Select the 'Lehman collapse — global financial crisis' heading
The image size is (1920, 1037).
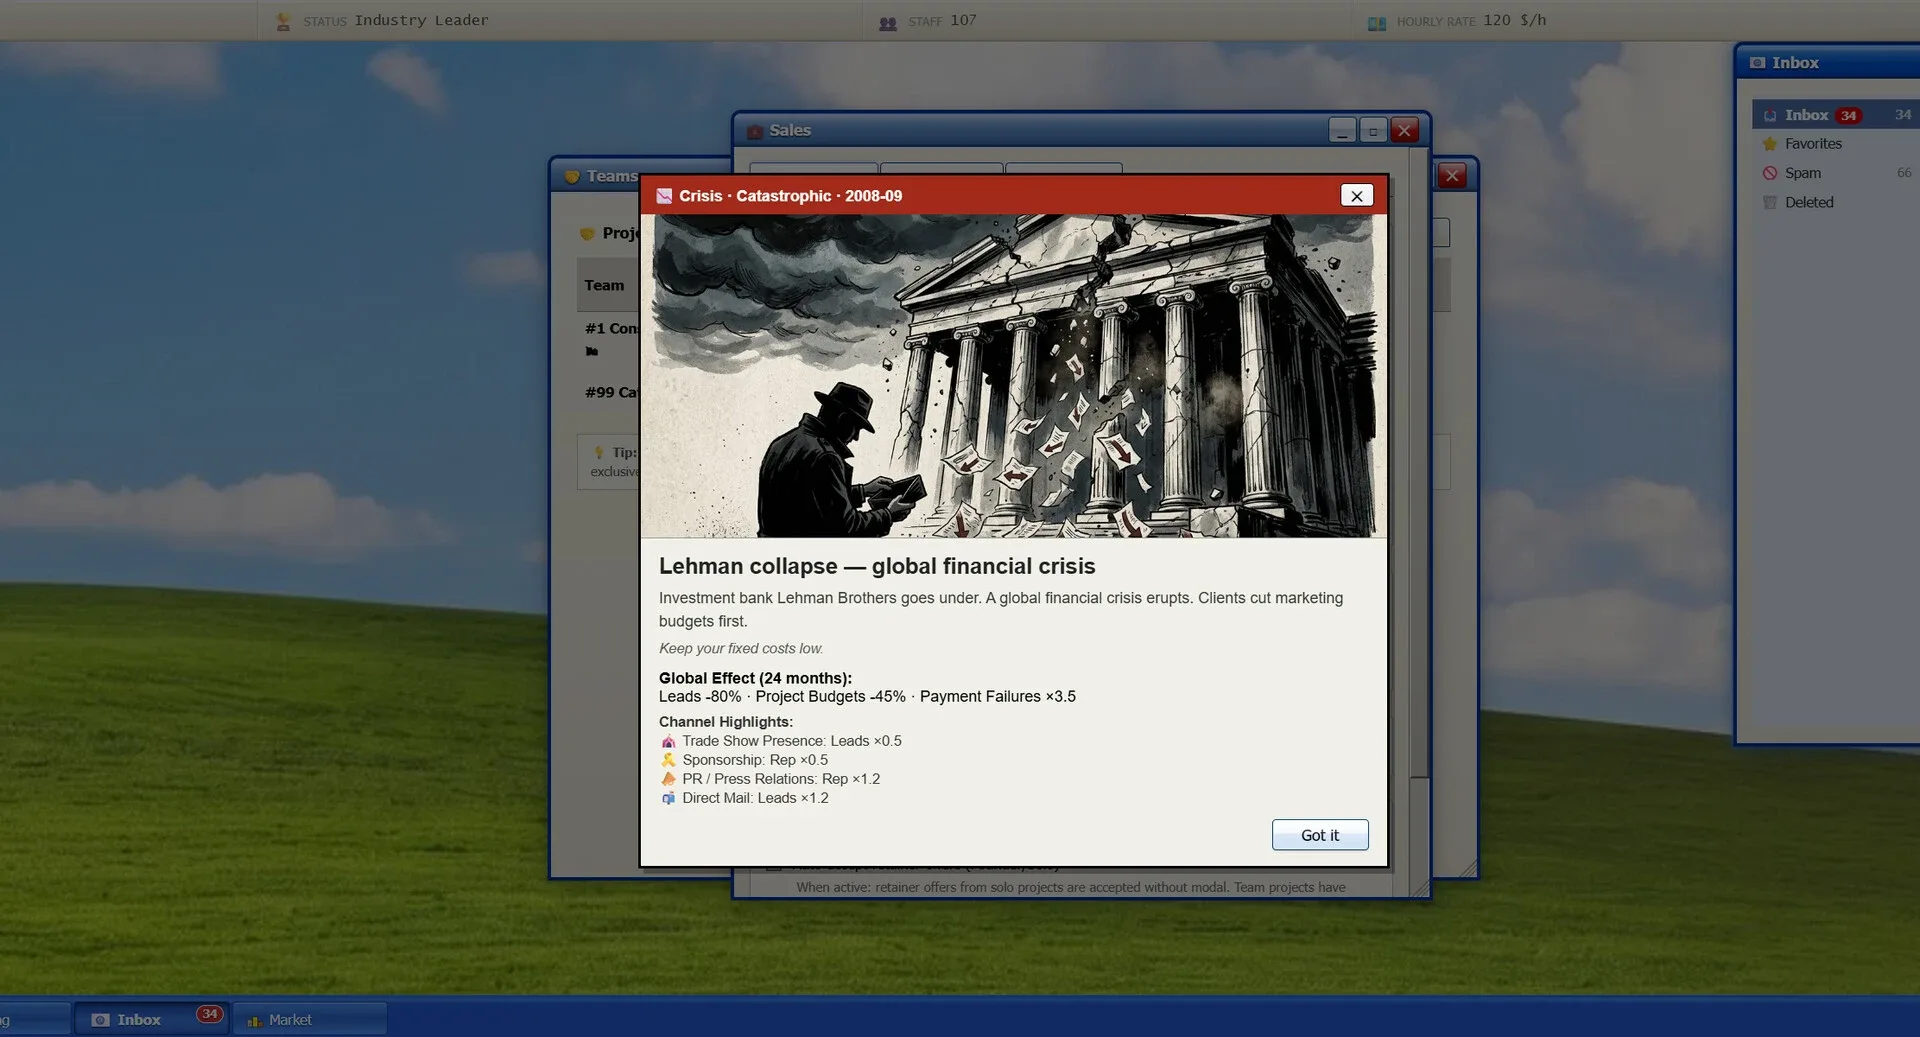point(877,566)
